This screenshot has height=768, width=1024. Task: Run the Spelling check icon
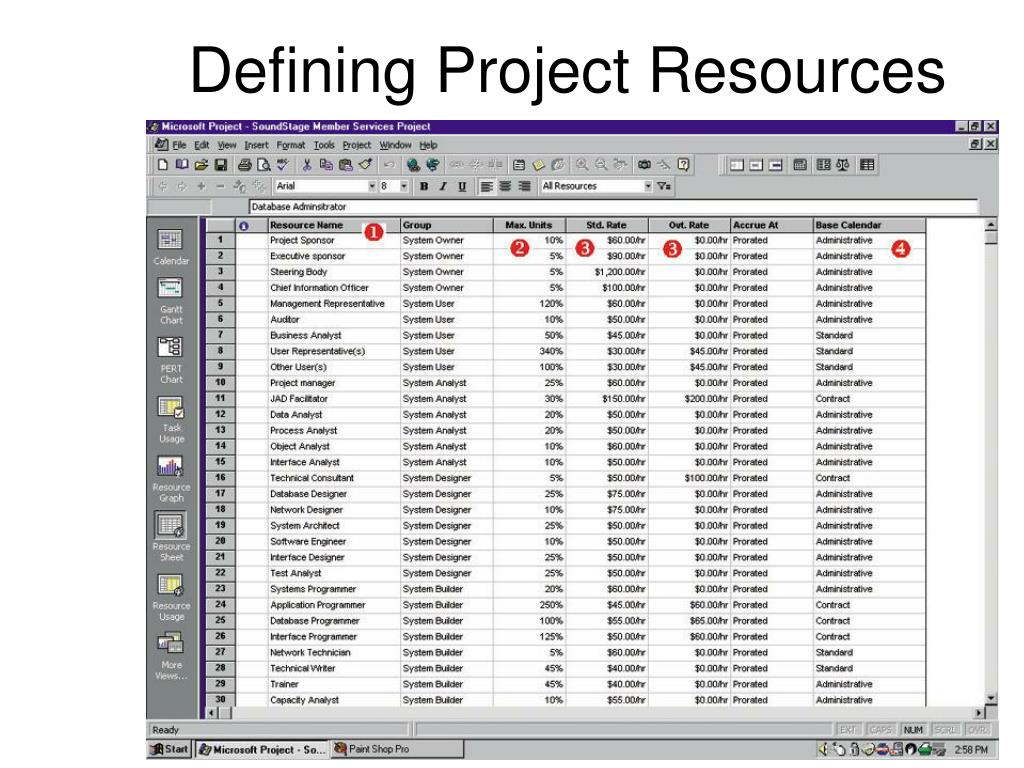click(x=283, y=165)
